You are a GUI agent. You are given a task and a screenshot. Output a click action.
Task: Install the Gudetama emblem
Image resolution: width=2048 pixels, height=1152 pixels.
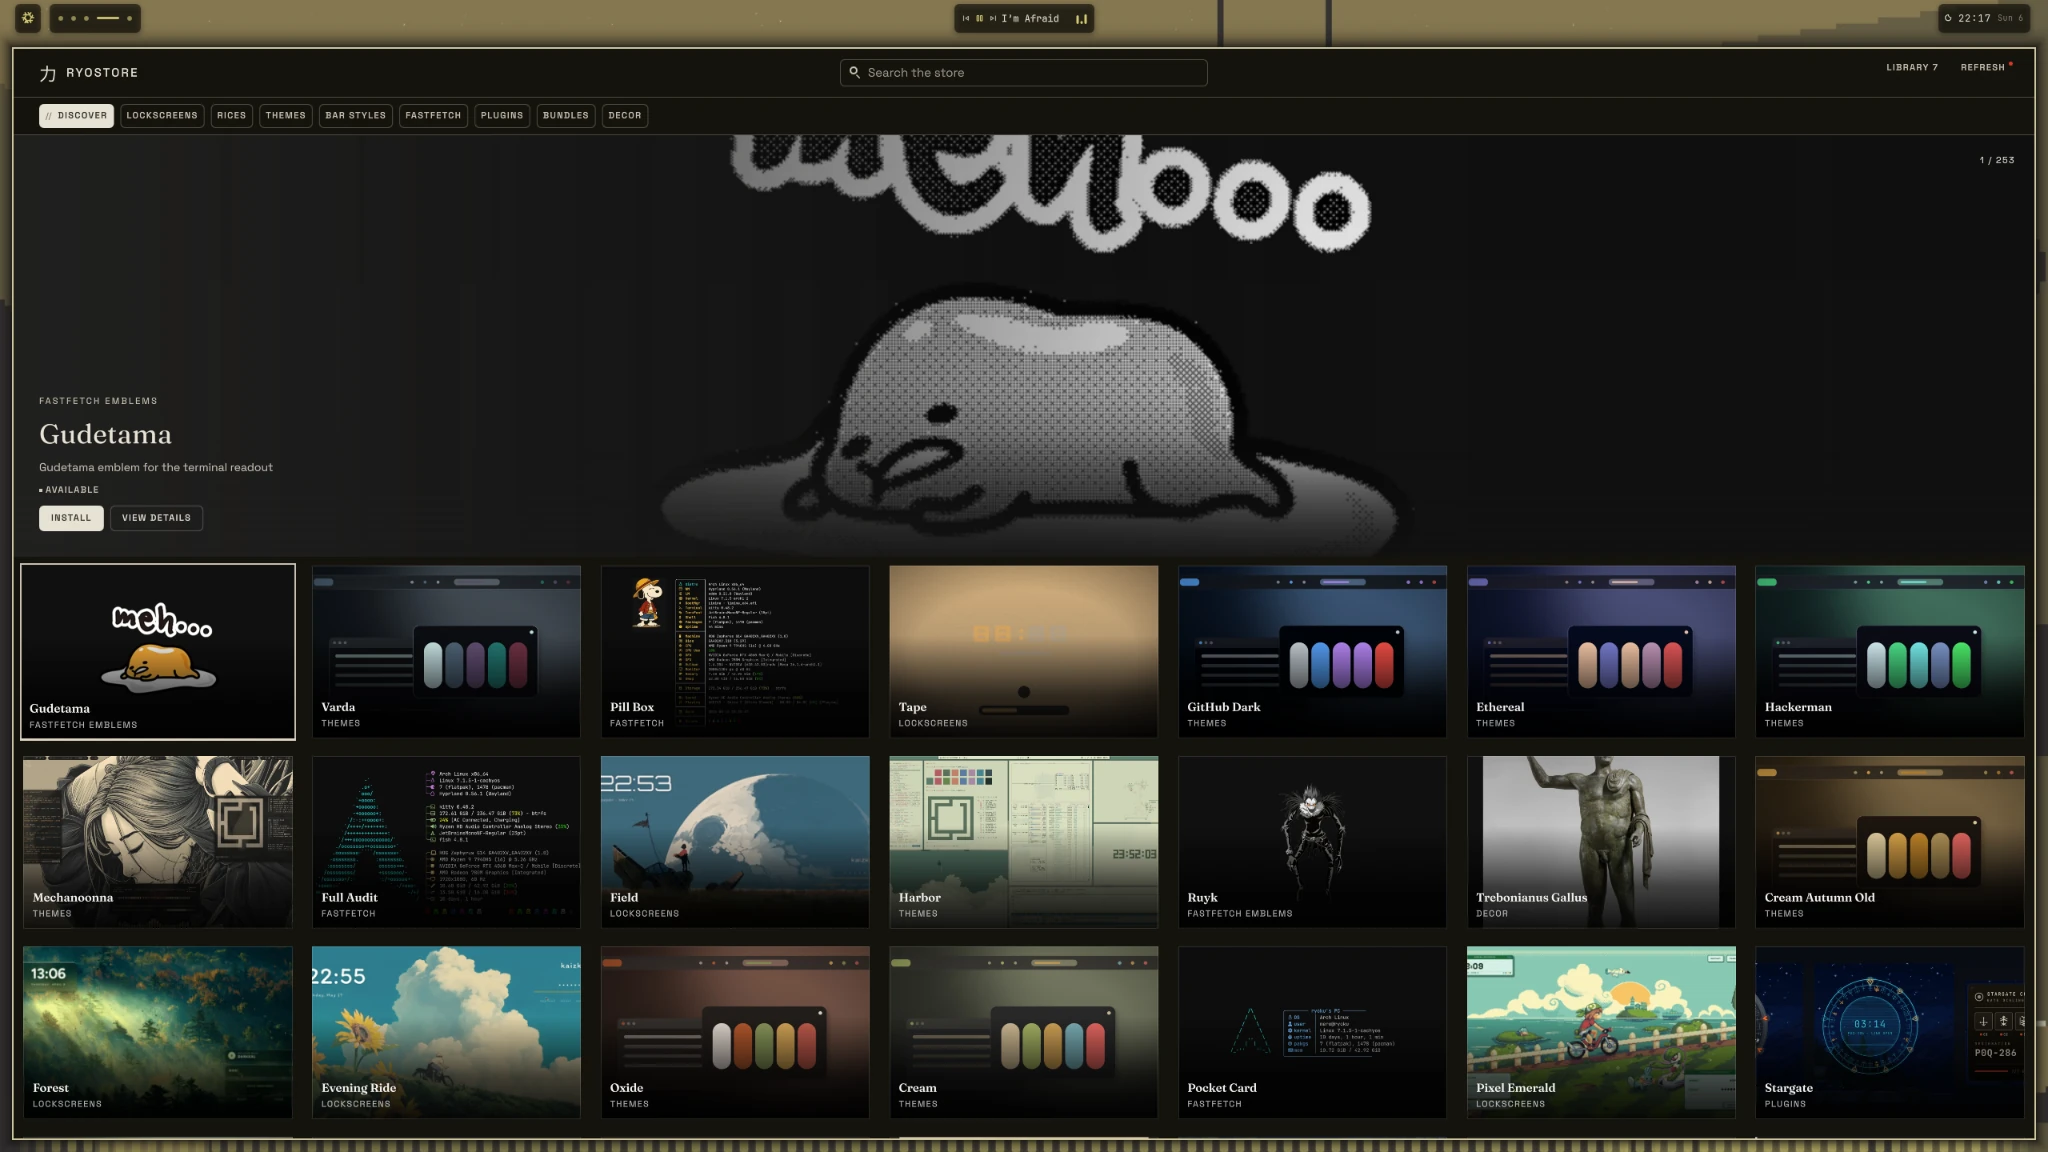(x=71, y=518)
